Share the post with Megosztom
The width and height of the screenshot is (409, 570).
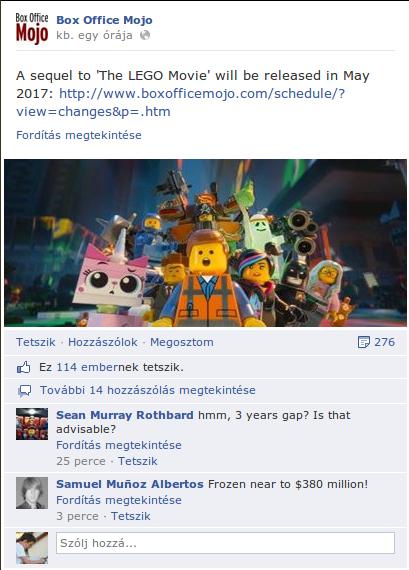click(182, 342)
